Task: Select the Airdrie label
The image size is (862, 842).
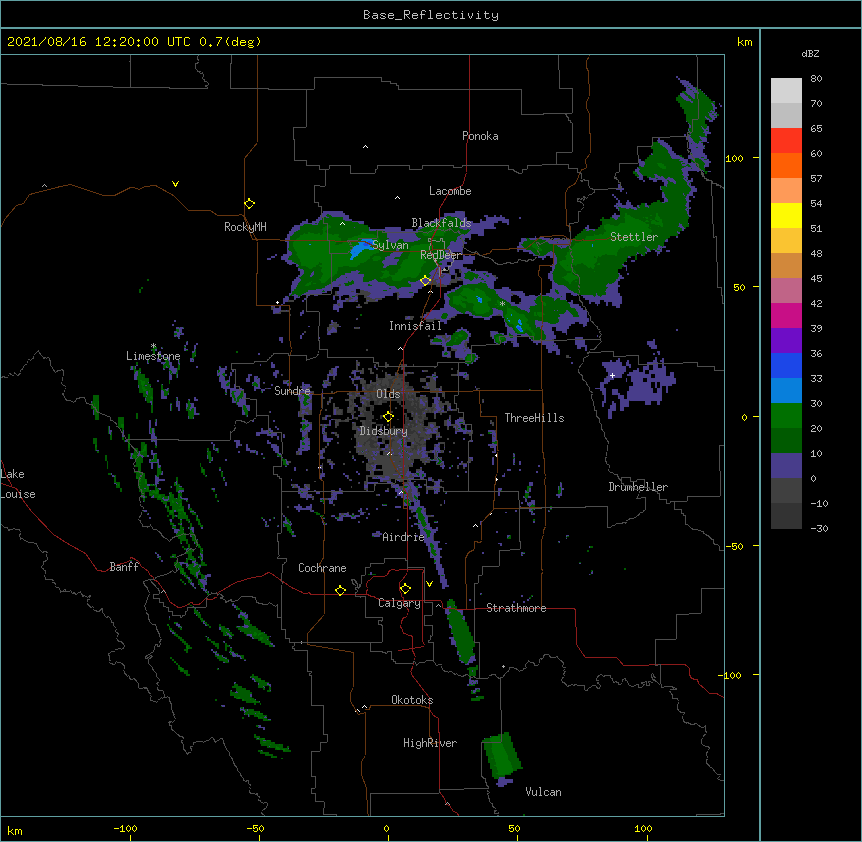Action: pyautogui.click(x=403, y=537)
